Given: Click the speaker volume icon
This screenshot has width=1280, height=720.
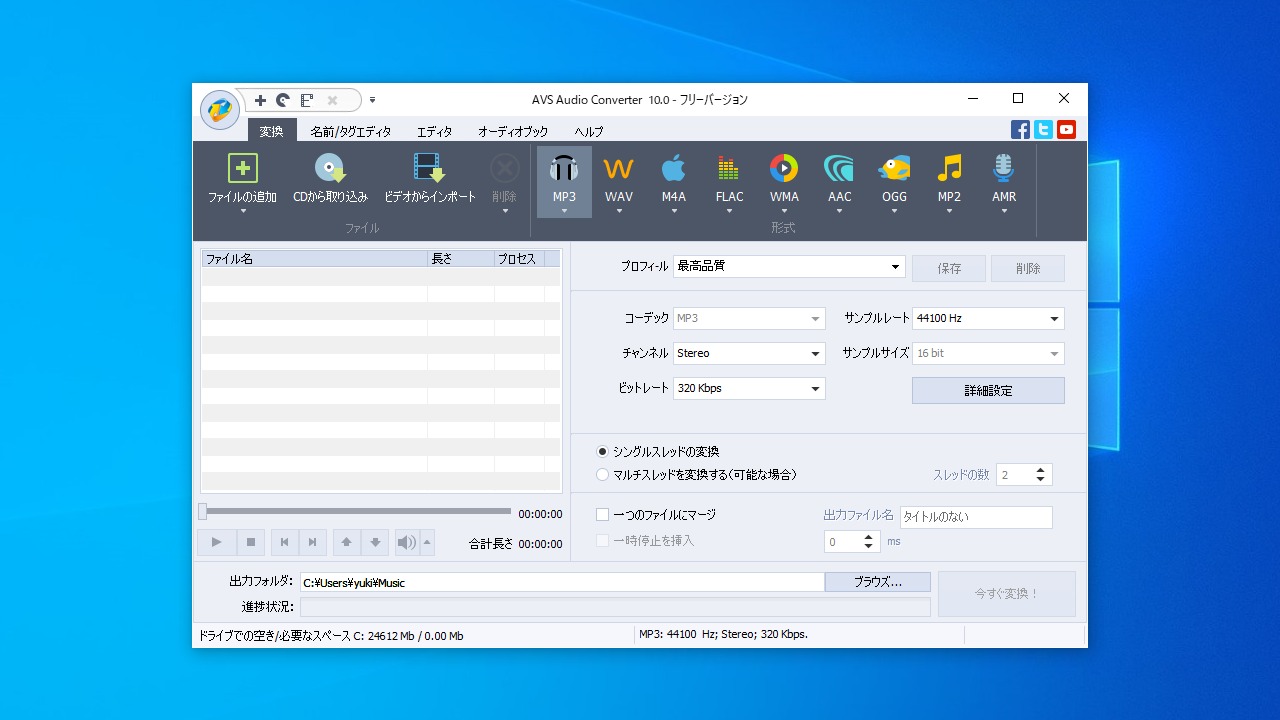Looking at the screenshot, I should pos(406,542).
